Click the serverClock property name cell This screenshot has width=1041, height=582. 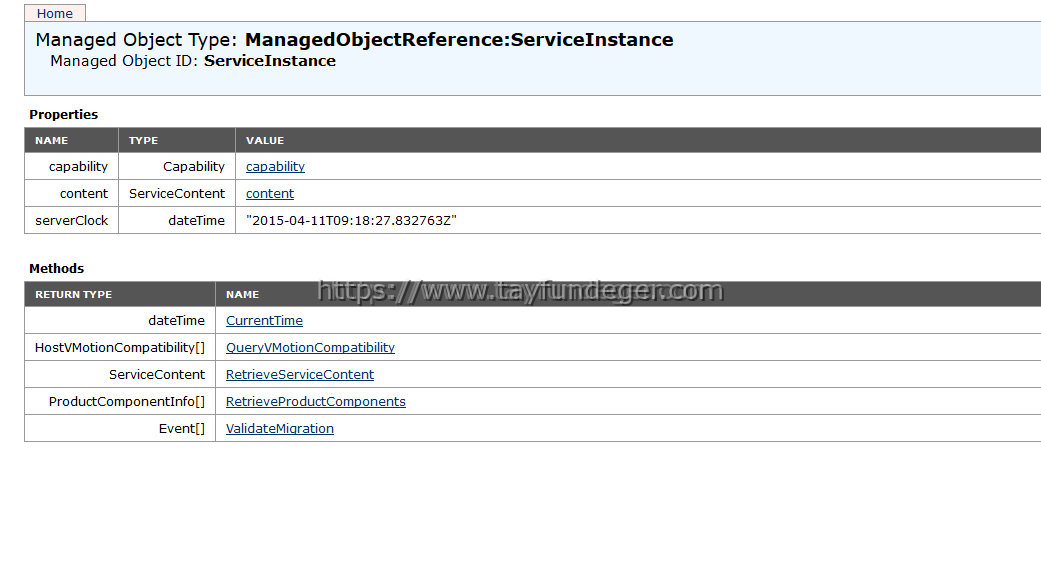[71, 220]
